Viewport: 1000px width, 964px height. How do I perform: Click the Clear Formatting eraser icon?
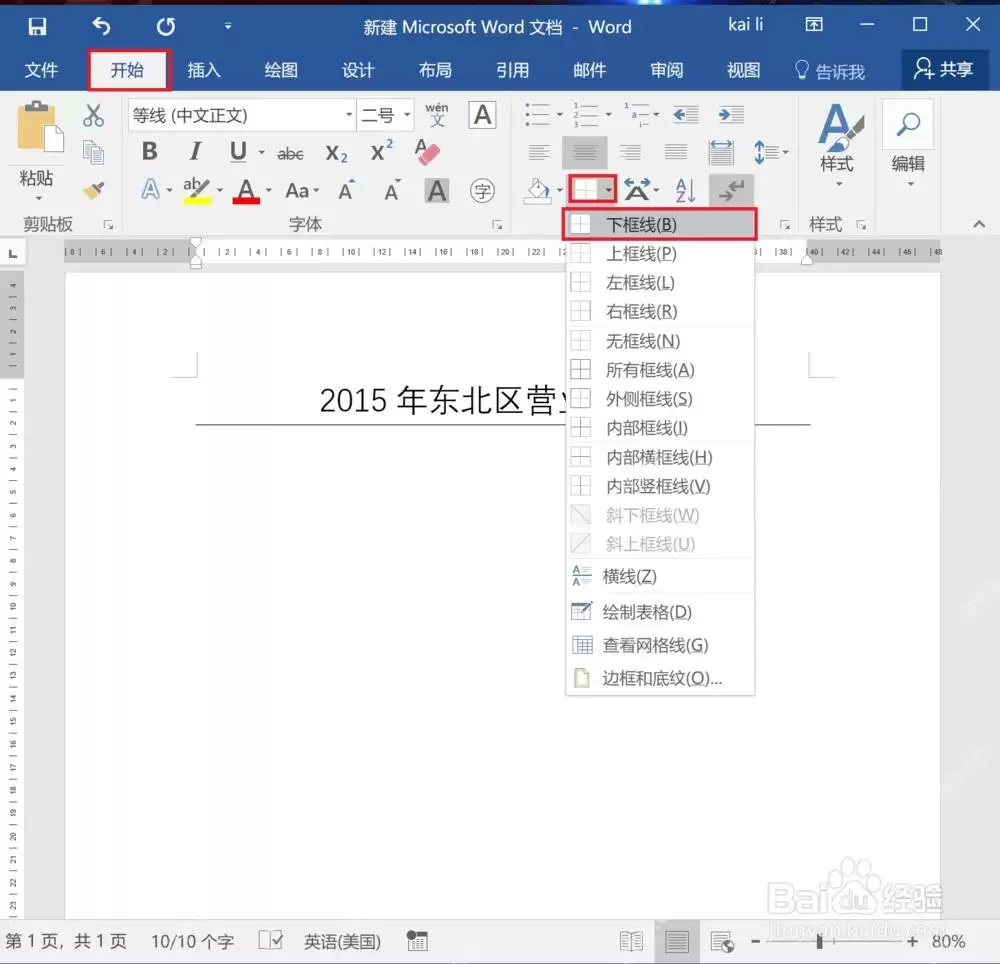(427, 152)
